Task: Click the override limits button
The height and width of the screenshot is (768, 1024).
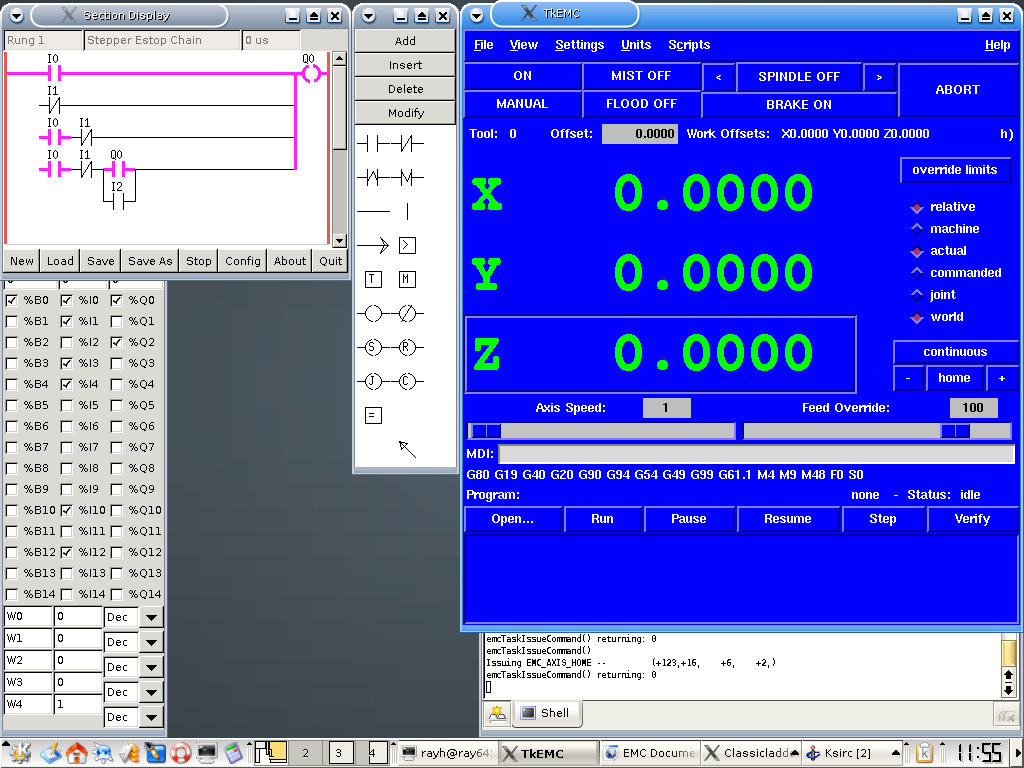Action: pyautogui.click(x=955, y=170)
